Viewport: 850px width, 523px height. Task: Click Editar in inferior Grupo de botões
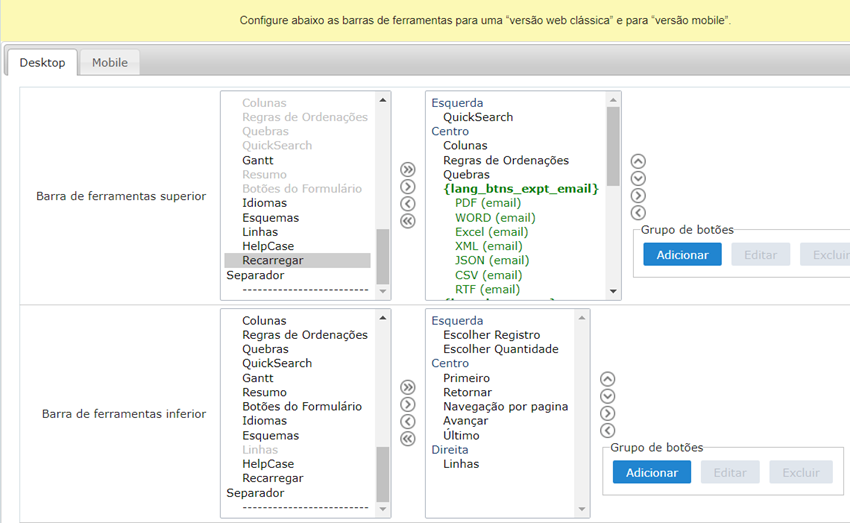point(730,473)
